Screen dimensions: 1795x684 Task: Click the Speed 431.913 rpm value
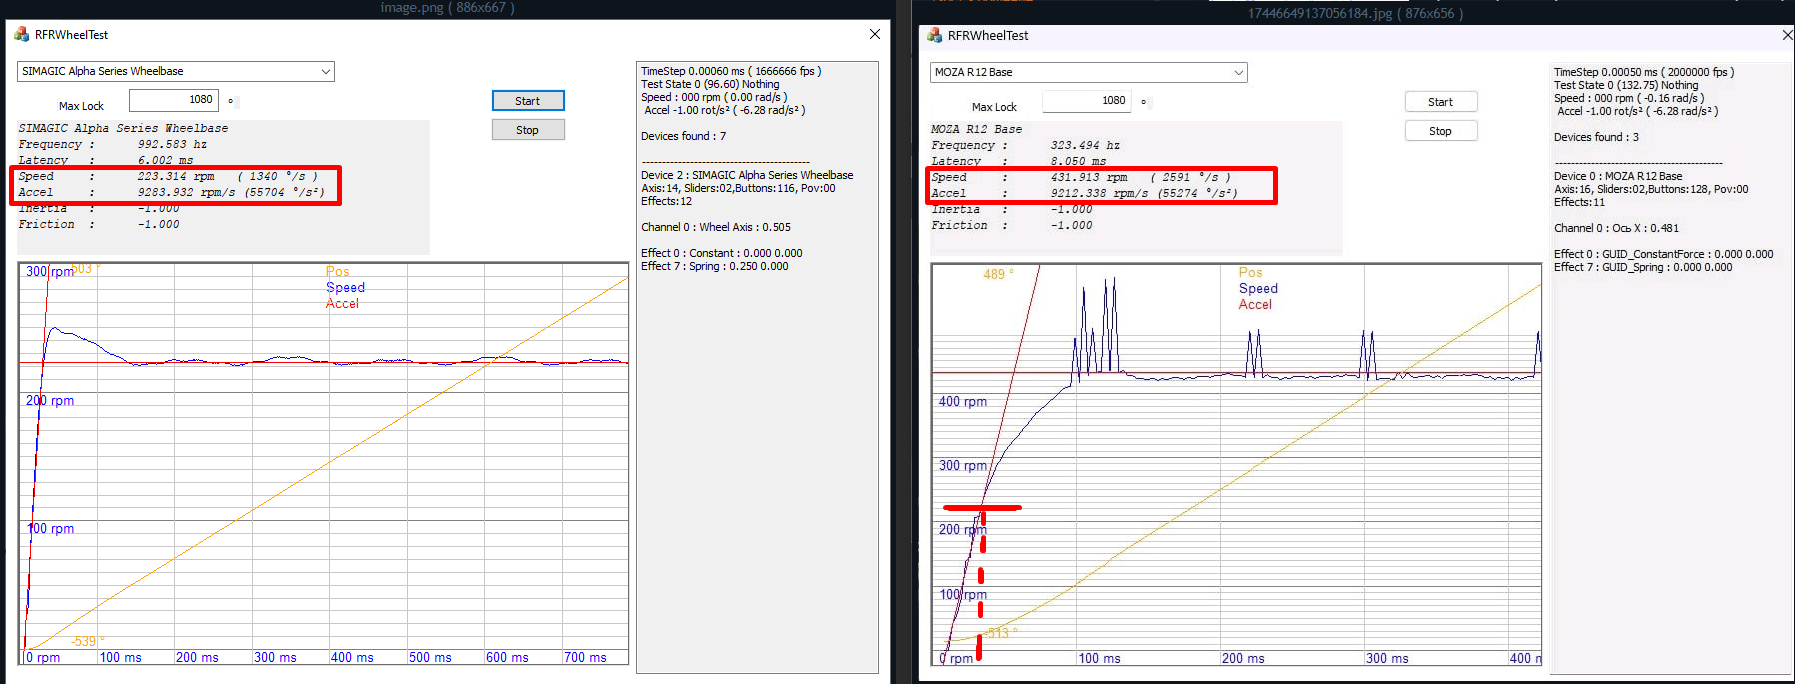tap(1089, 177)
